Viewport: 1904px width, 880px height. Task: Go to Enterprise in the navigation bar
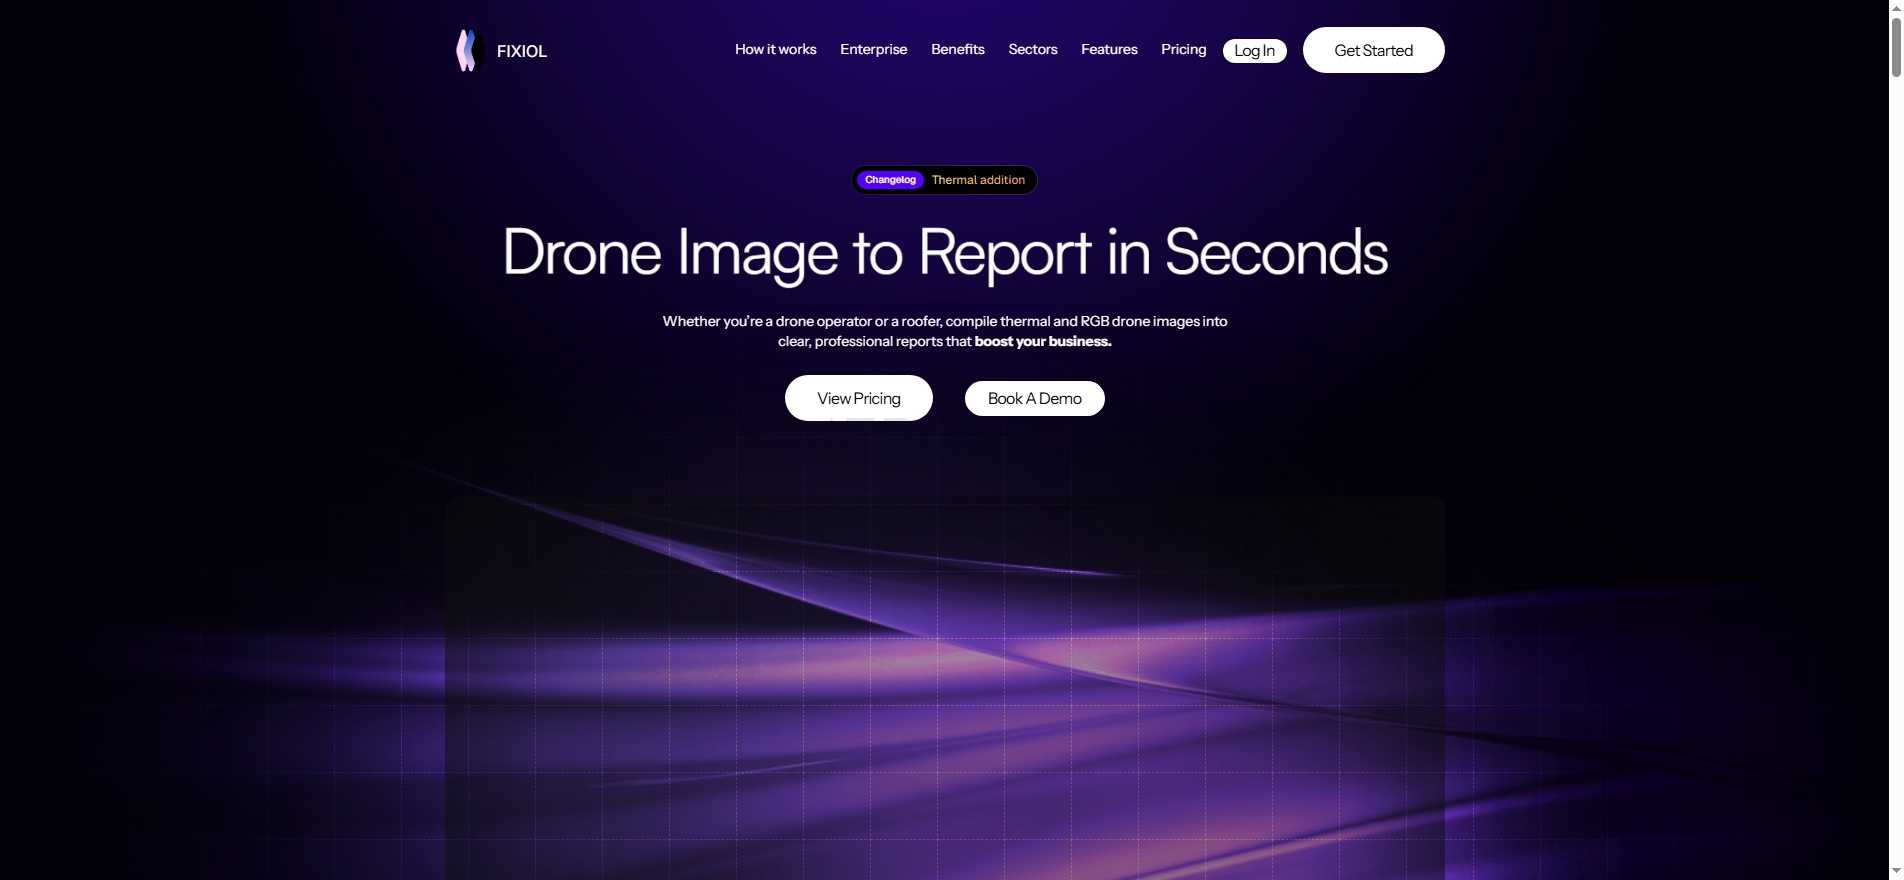click(873, 49)
